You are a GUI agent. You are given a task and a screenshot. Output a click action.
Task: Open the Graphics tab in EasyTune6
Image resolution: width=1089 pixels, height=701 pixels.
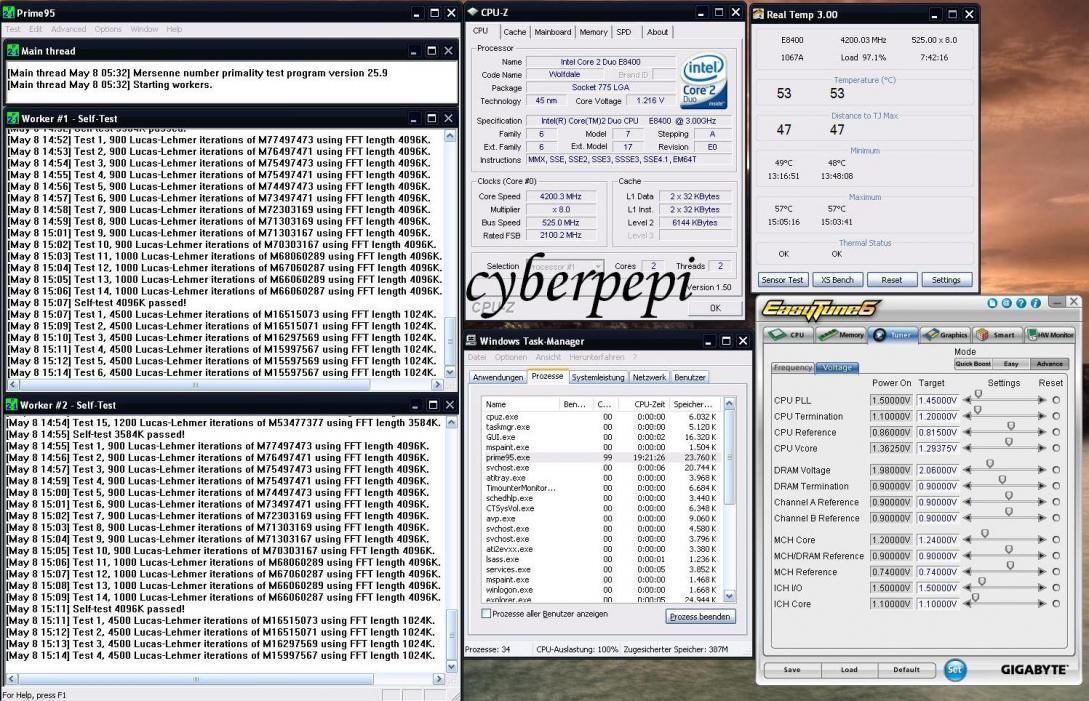click(x=945, y=335)
